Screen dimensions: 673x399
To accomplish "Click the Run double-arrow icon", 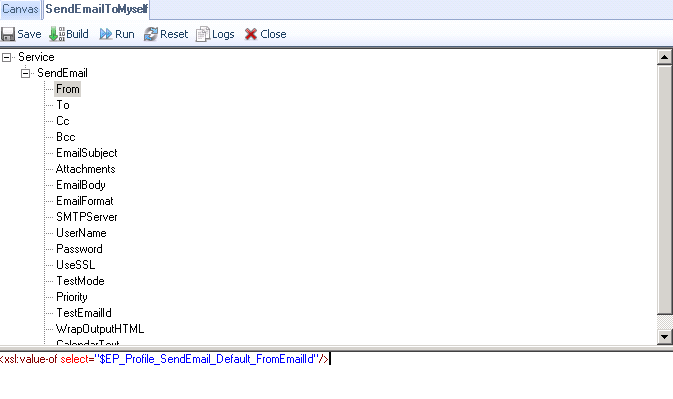I will pos(106,34).
